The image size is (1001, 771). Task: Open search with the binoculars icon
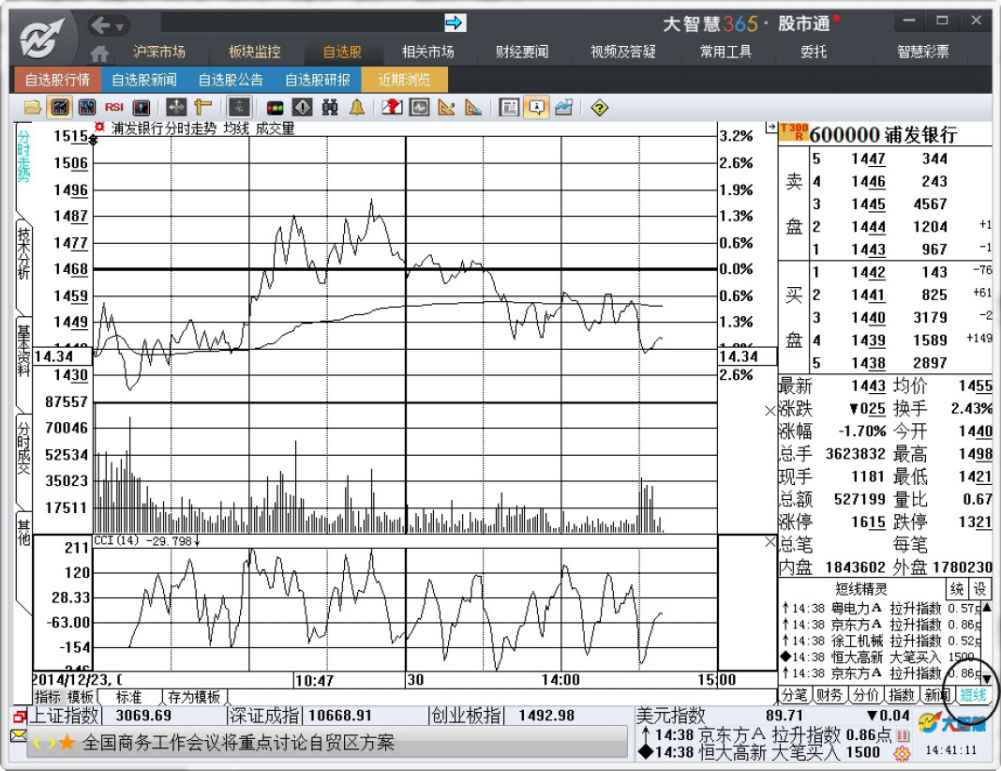[329, 107]
